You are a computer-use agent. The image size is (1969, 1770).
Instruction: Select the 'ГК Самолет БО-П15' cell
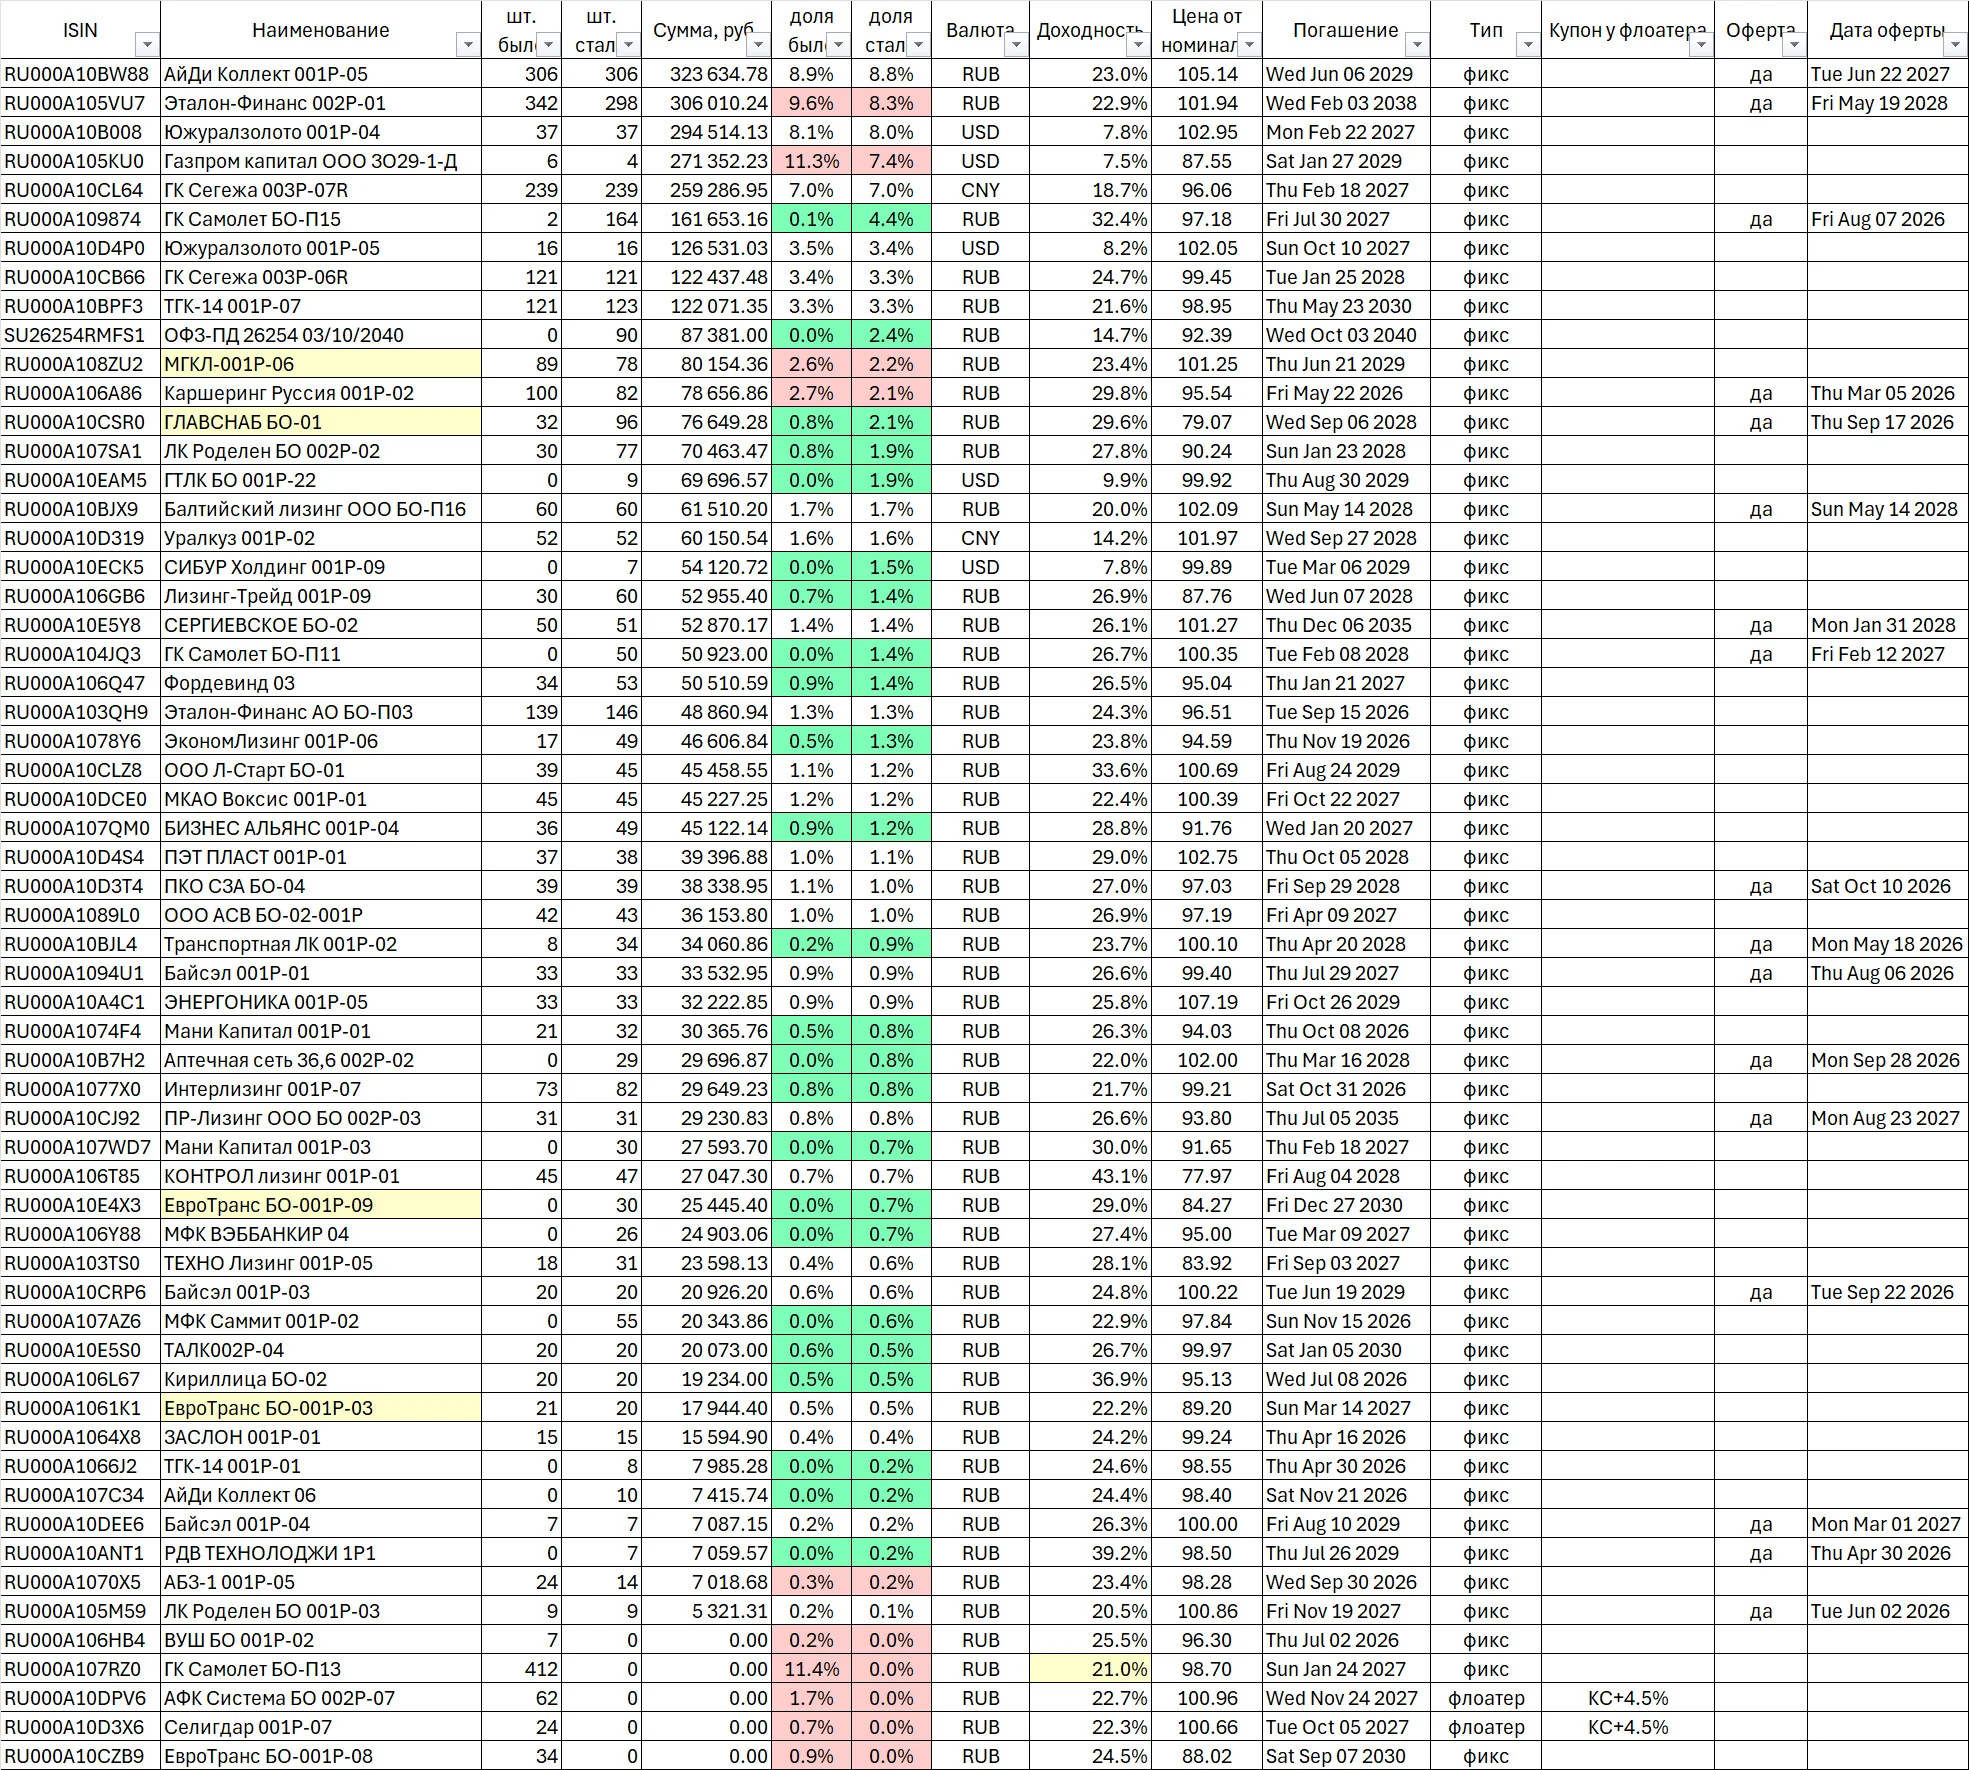(321, 219)
